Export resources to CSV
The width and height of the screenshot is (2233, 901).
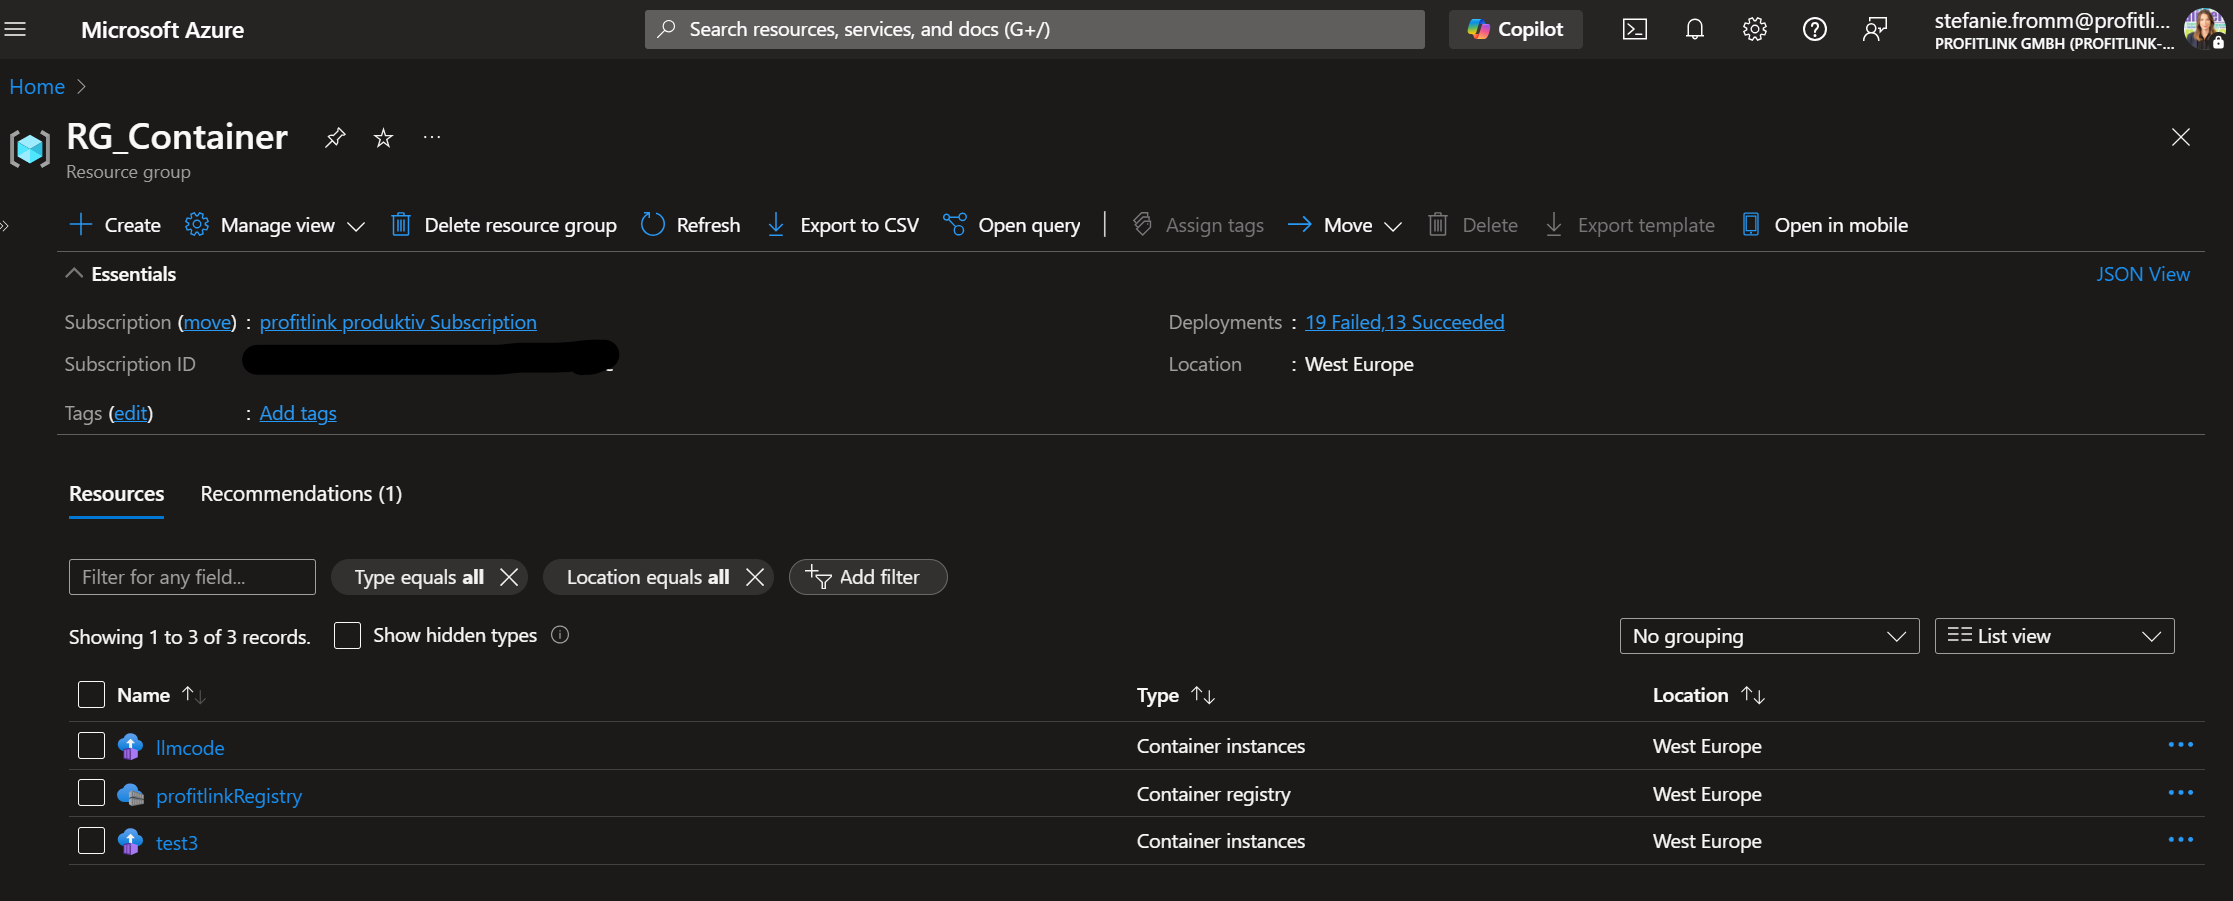842,225
